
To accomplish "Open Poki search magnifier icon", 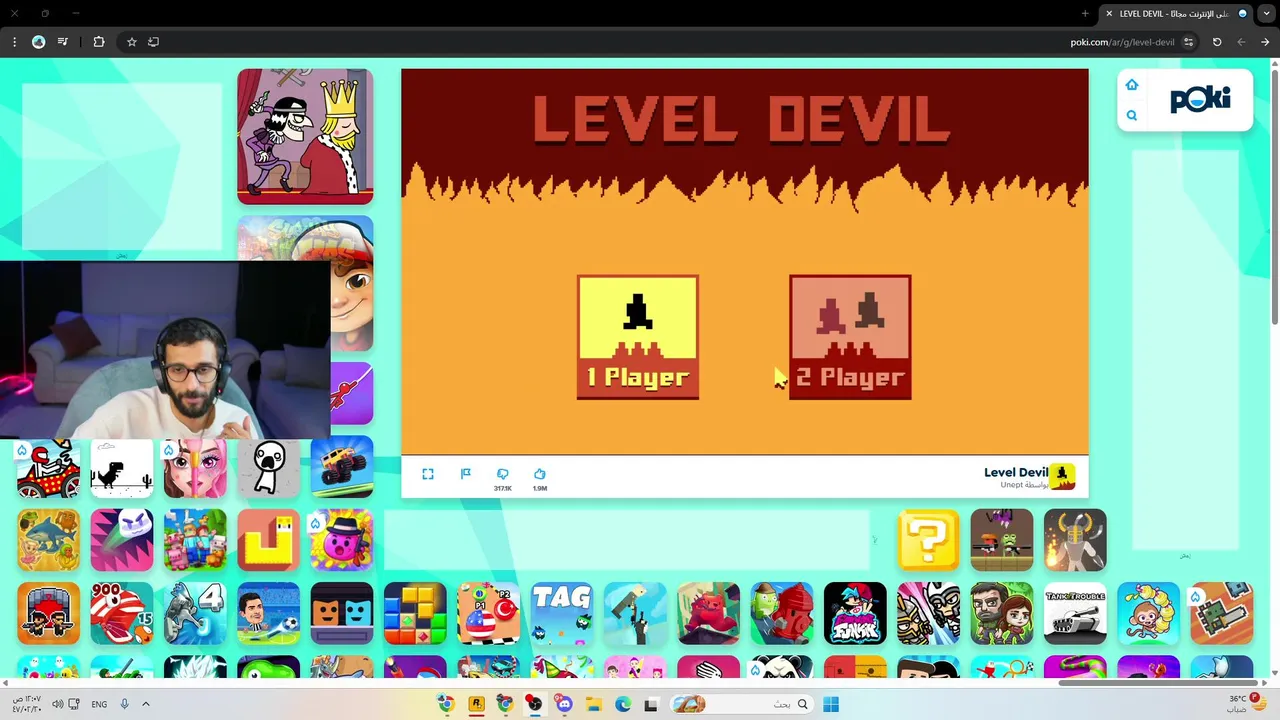I will click(x=1132, y=115).
